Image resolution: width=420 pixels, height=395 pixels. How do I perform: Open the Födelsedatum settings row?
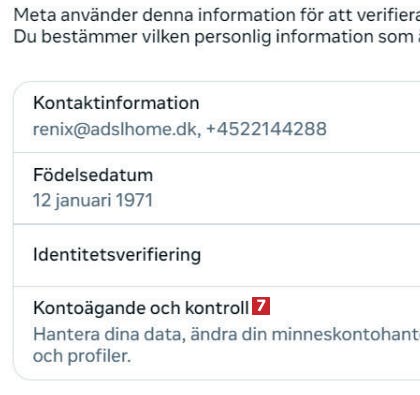pos(217,188)
